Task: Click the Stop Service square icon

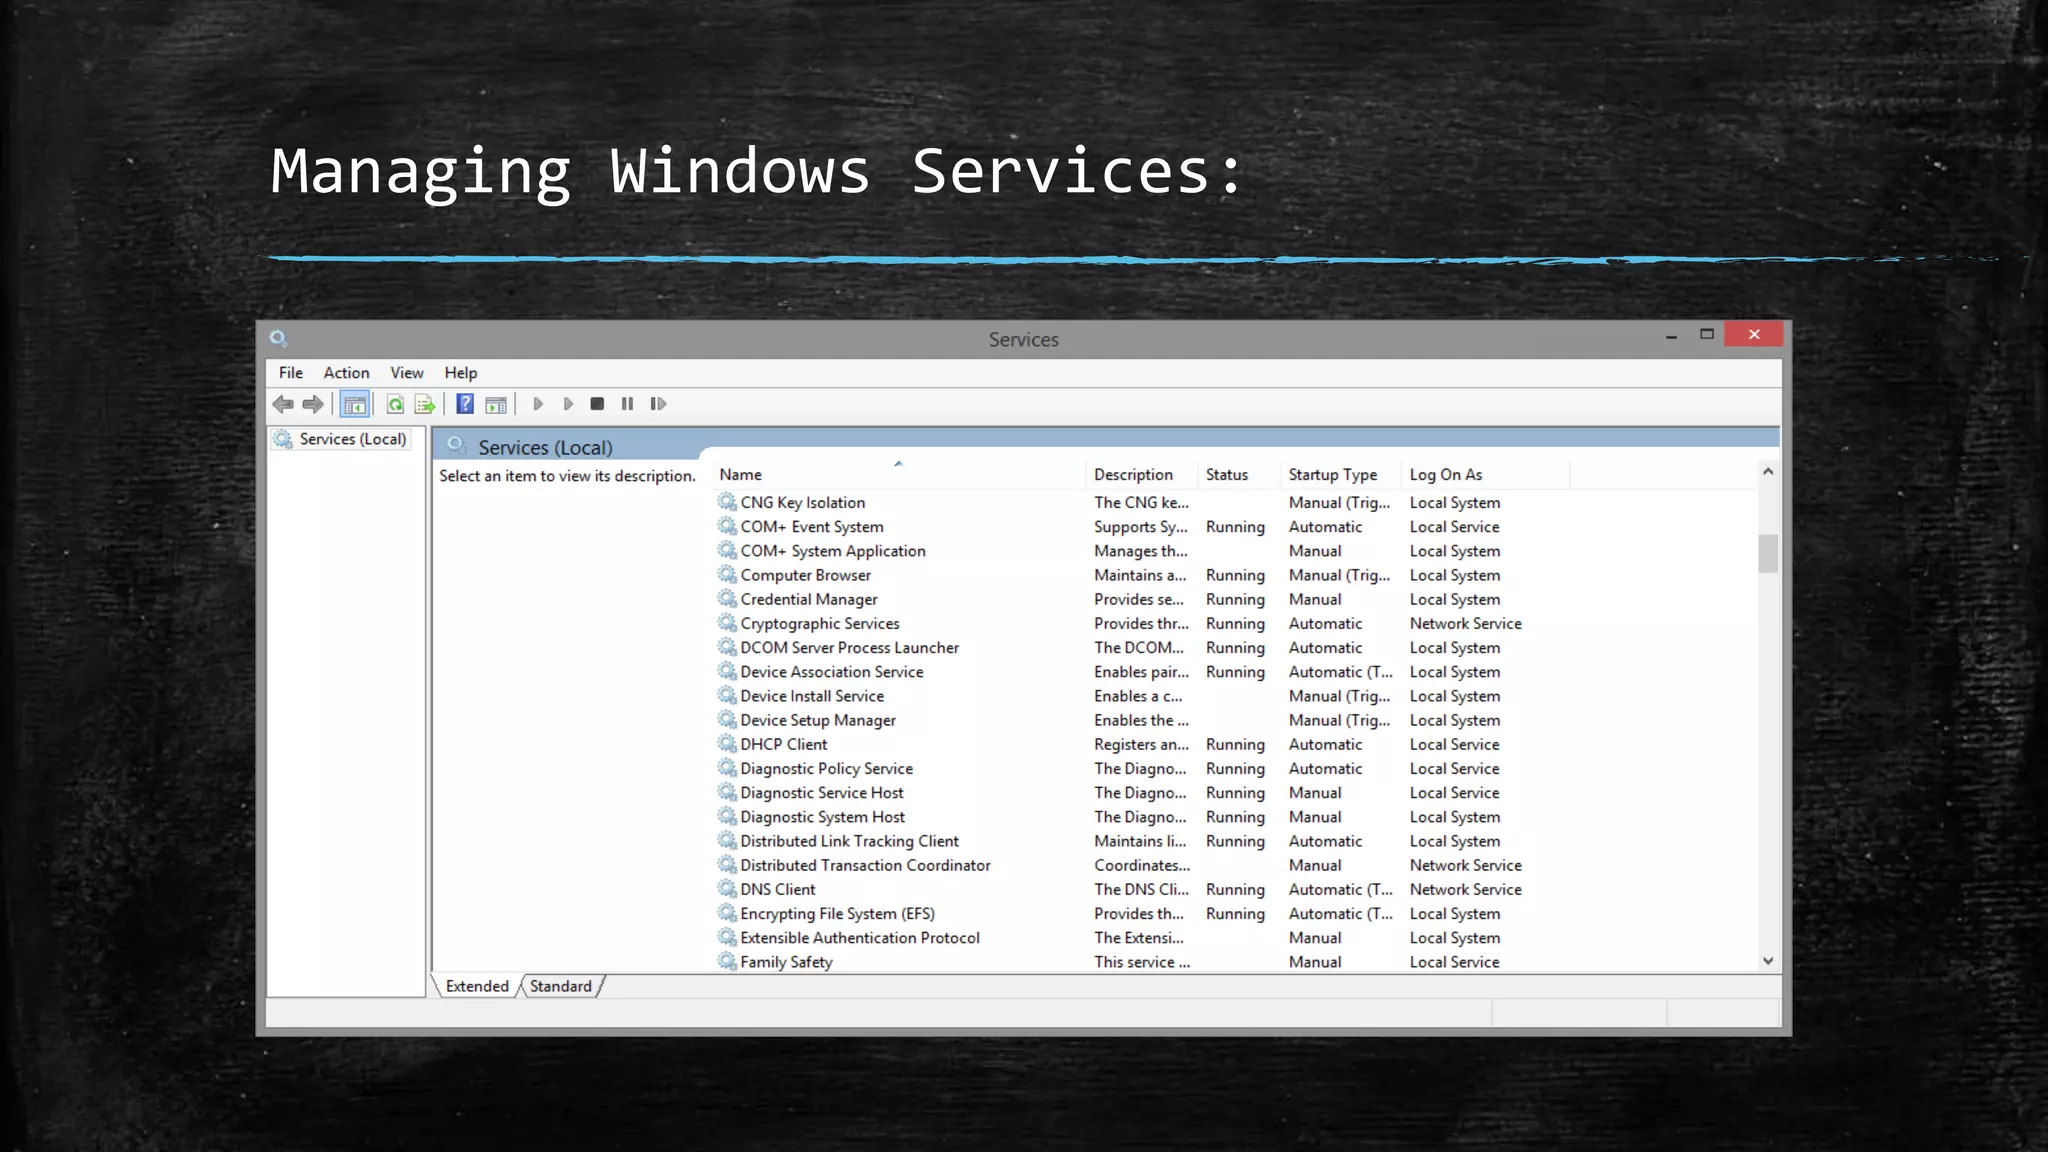Action: pos(597,404)
